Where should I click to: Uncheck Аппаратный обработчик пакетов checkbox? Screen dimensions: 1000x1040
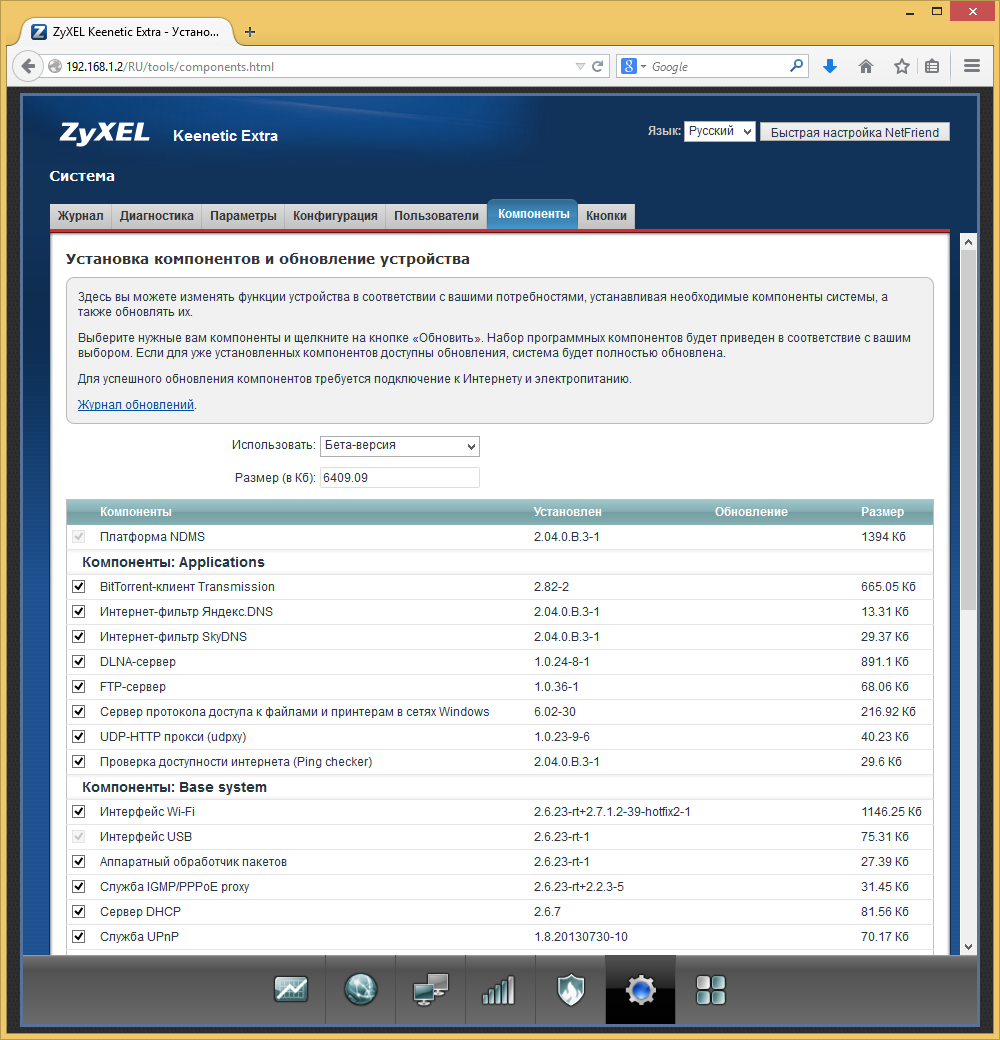click(79, 862)
